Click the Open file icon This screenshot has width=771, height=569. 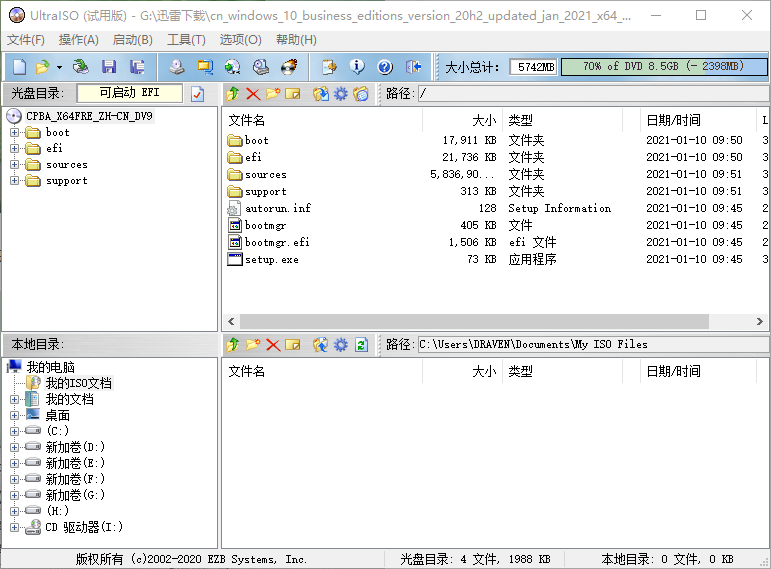pyautogui.click(x=43, y=67)
